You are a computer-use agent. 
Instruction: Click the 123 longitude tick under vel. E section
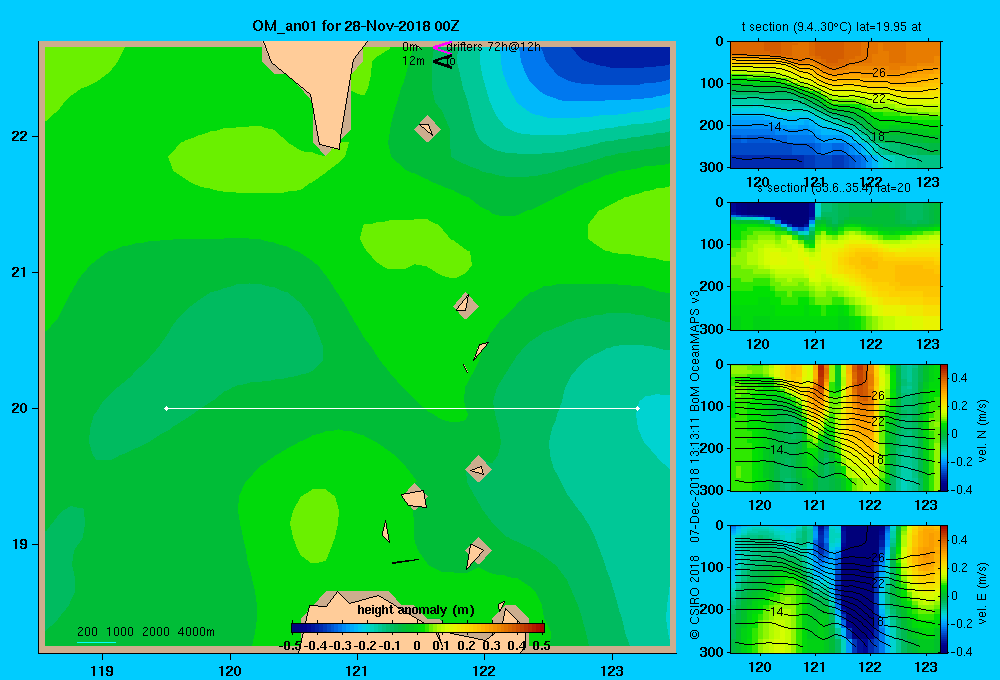pyautogui.click(x=926, y=667)
